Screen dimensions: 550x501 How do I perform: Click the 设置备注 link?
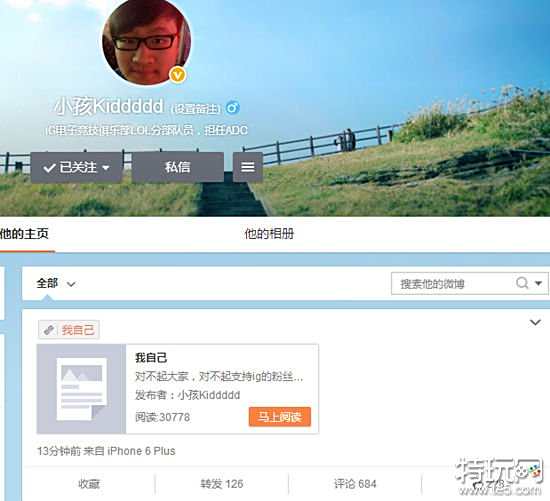pyautogui.click(x=196, y=109)
